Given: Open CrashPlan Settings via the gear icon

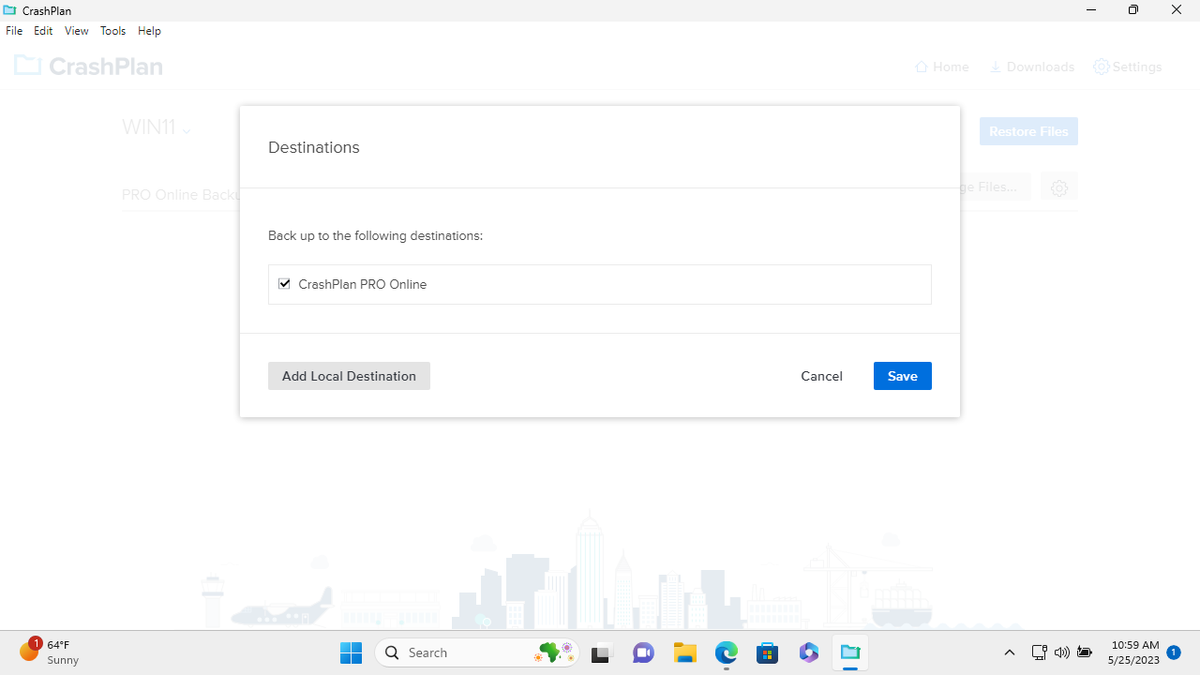Looking at the screenshot, I should 1127,66.
